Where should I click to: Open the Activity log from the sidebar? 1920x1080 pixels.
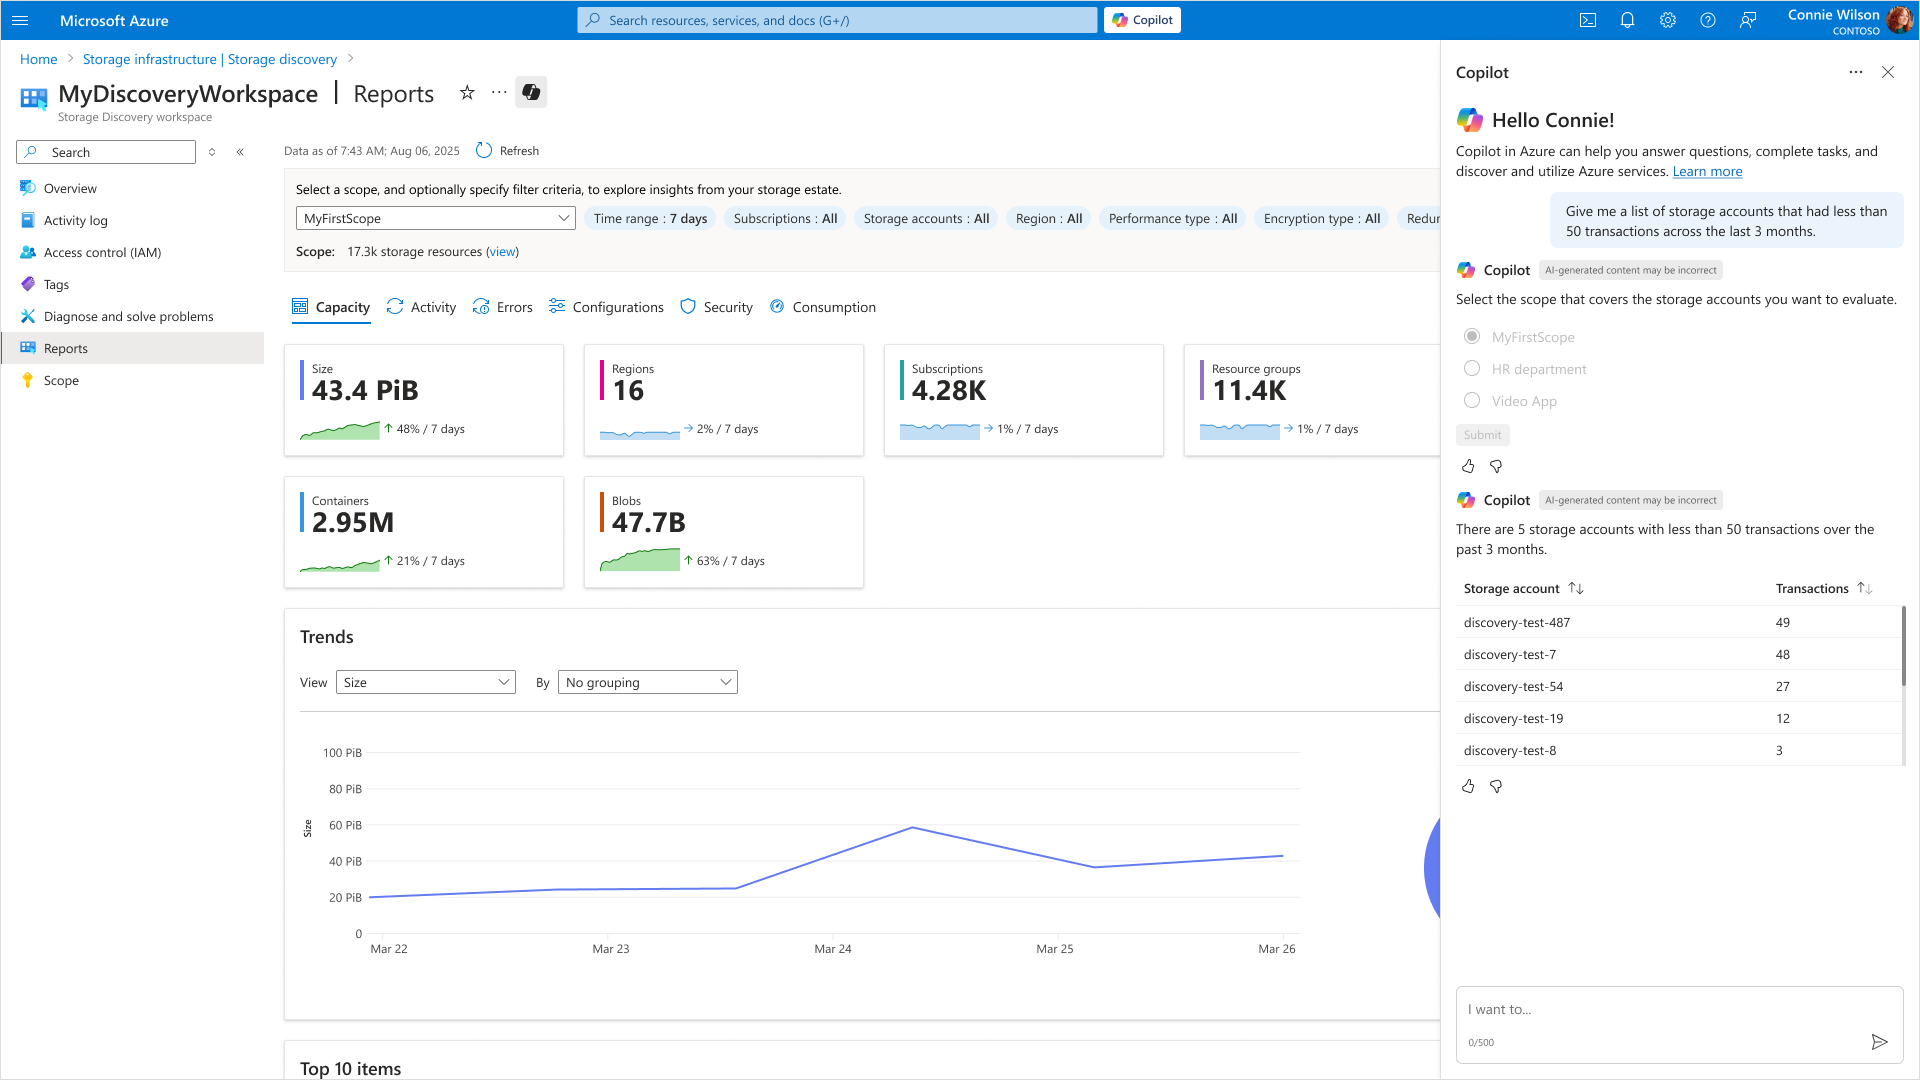[76, 220]
